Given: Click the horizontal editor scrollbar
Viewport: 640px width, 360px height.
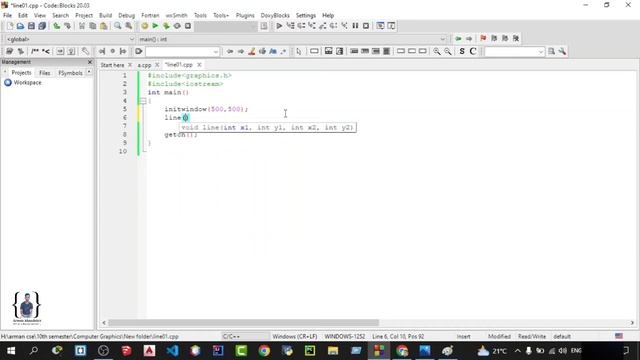Looking at the screenshot, I should [x=243, y=323].
